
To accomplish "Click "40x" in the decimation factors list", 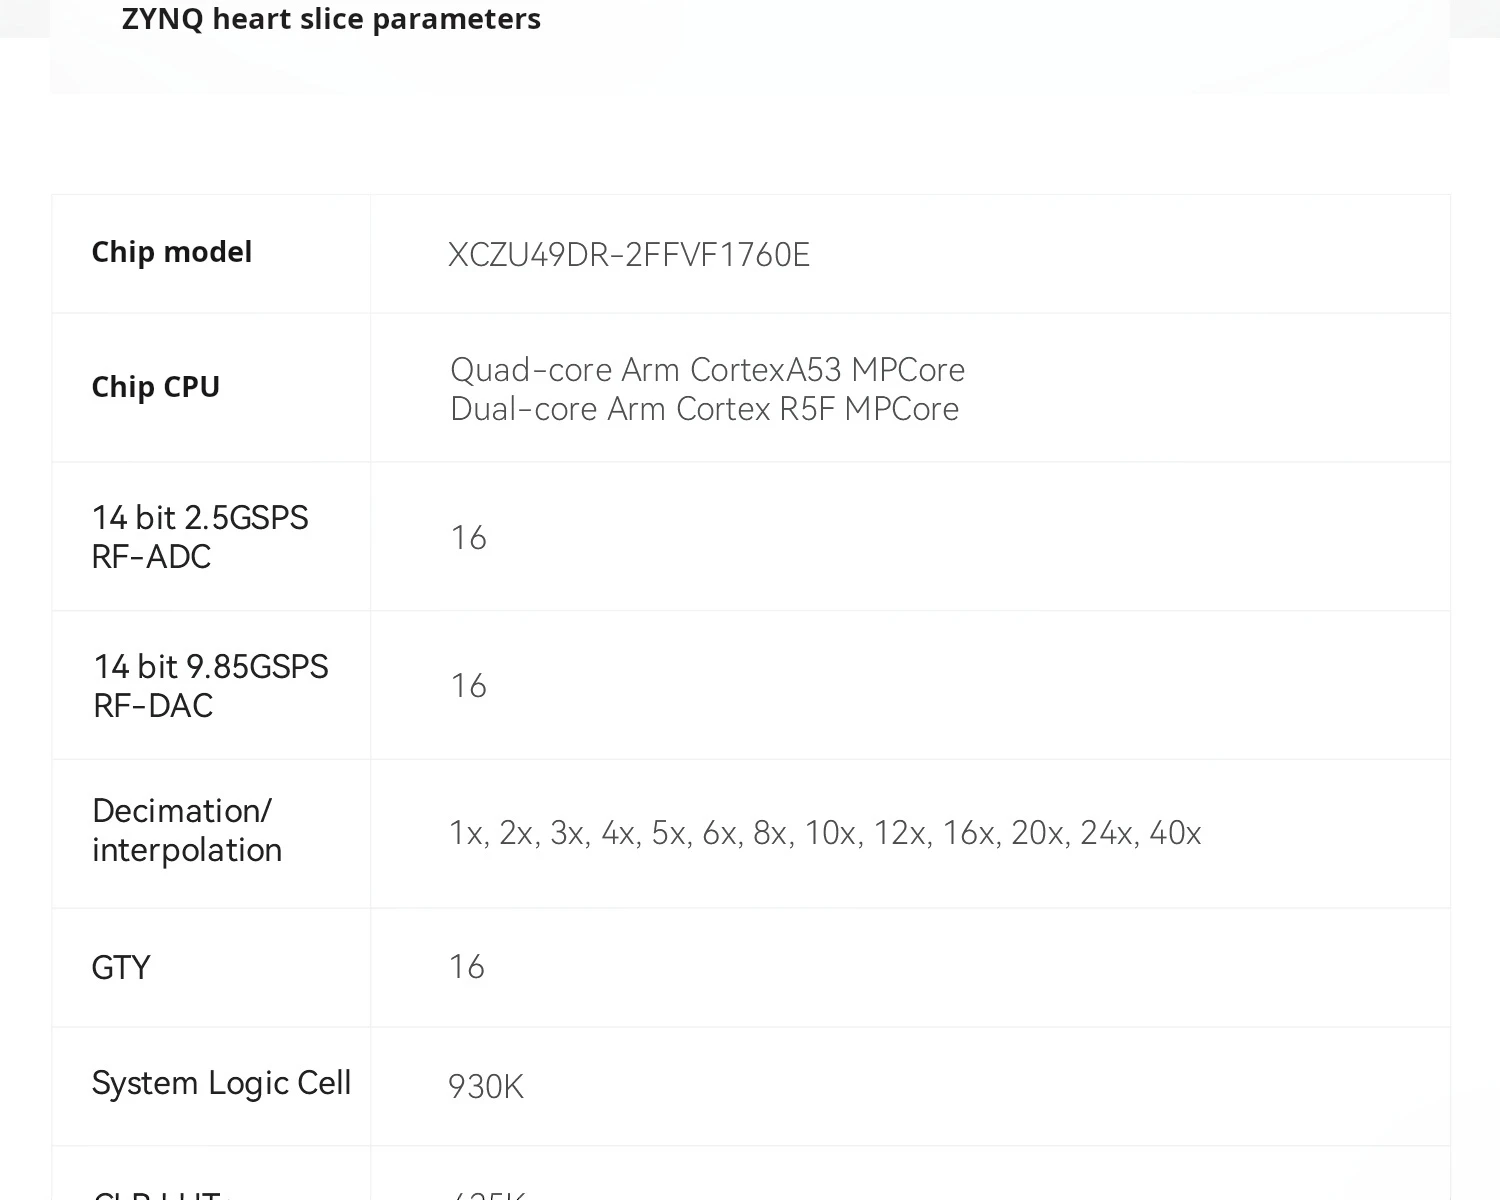I will click(x=1175, y=833).
